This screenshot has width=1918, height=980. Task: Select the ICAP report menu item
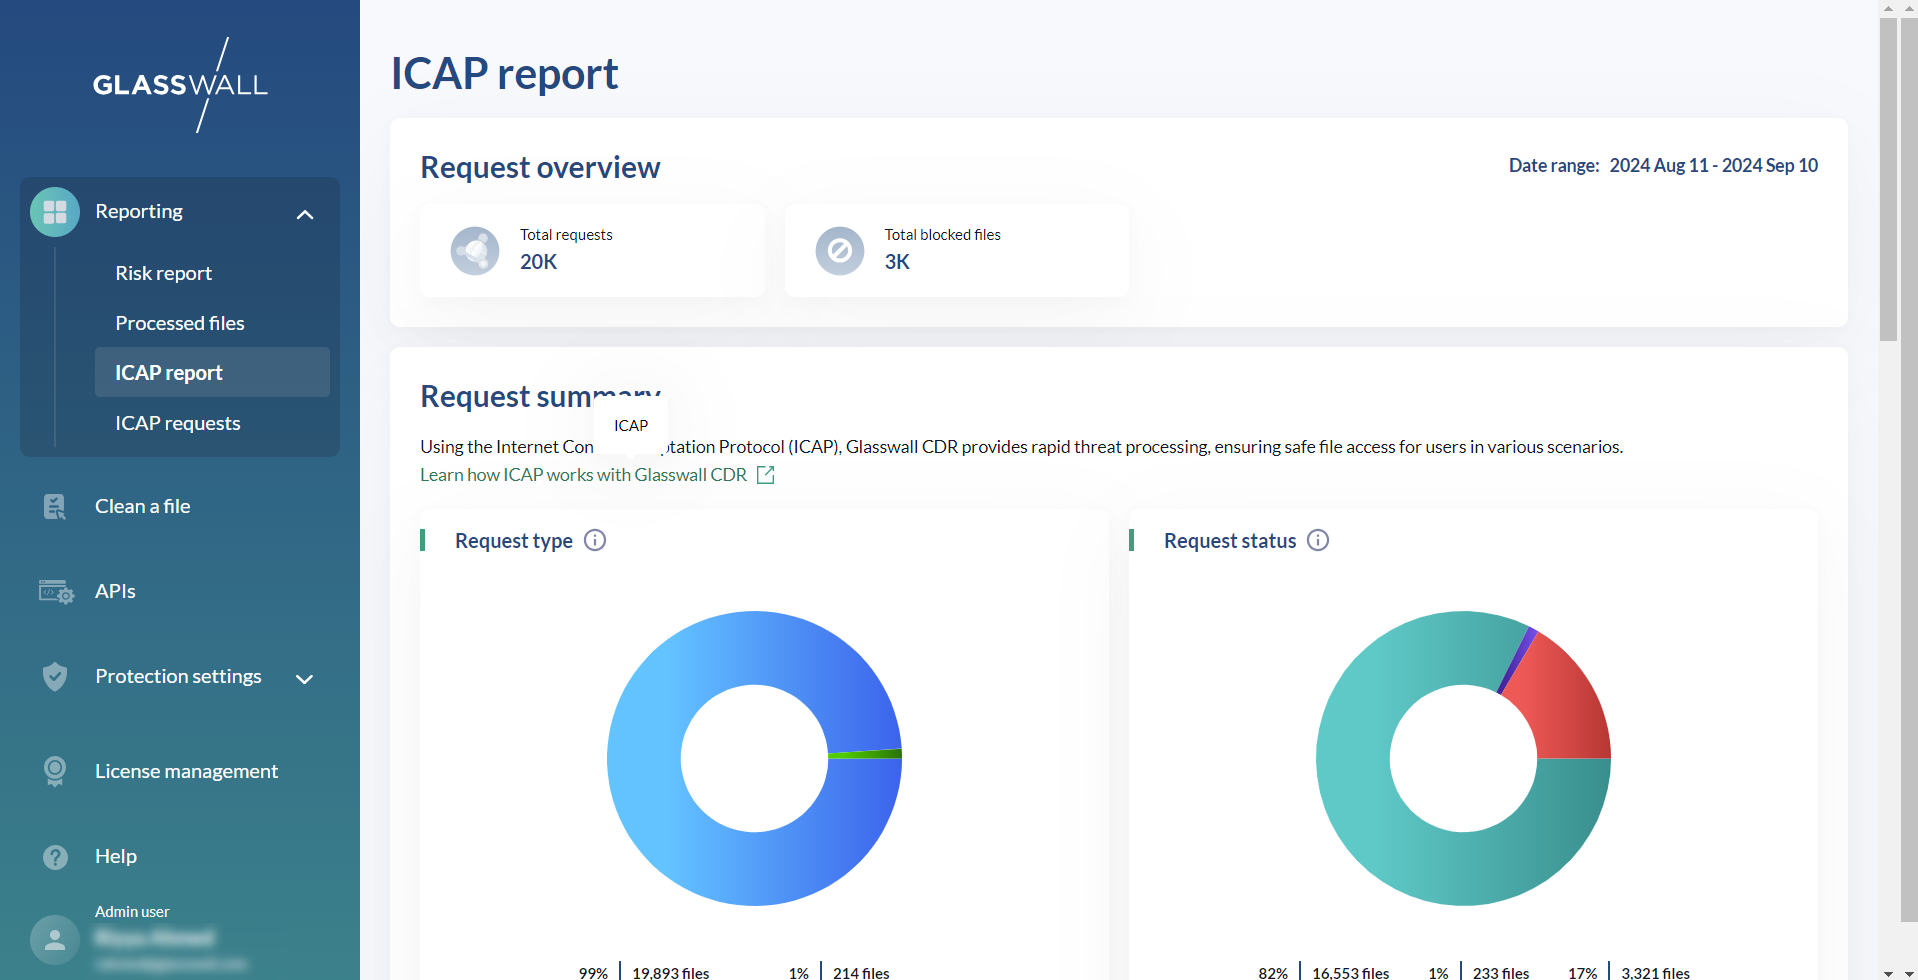pyautogui.click(x=212, y=372)
